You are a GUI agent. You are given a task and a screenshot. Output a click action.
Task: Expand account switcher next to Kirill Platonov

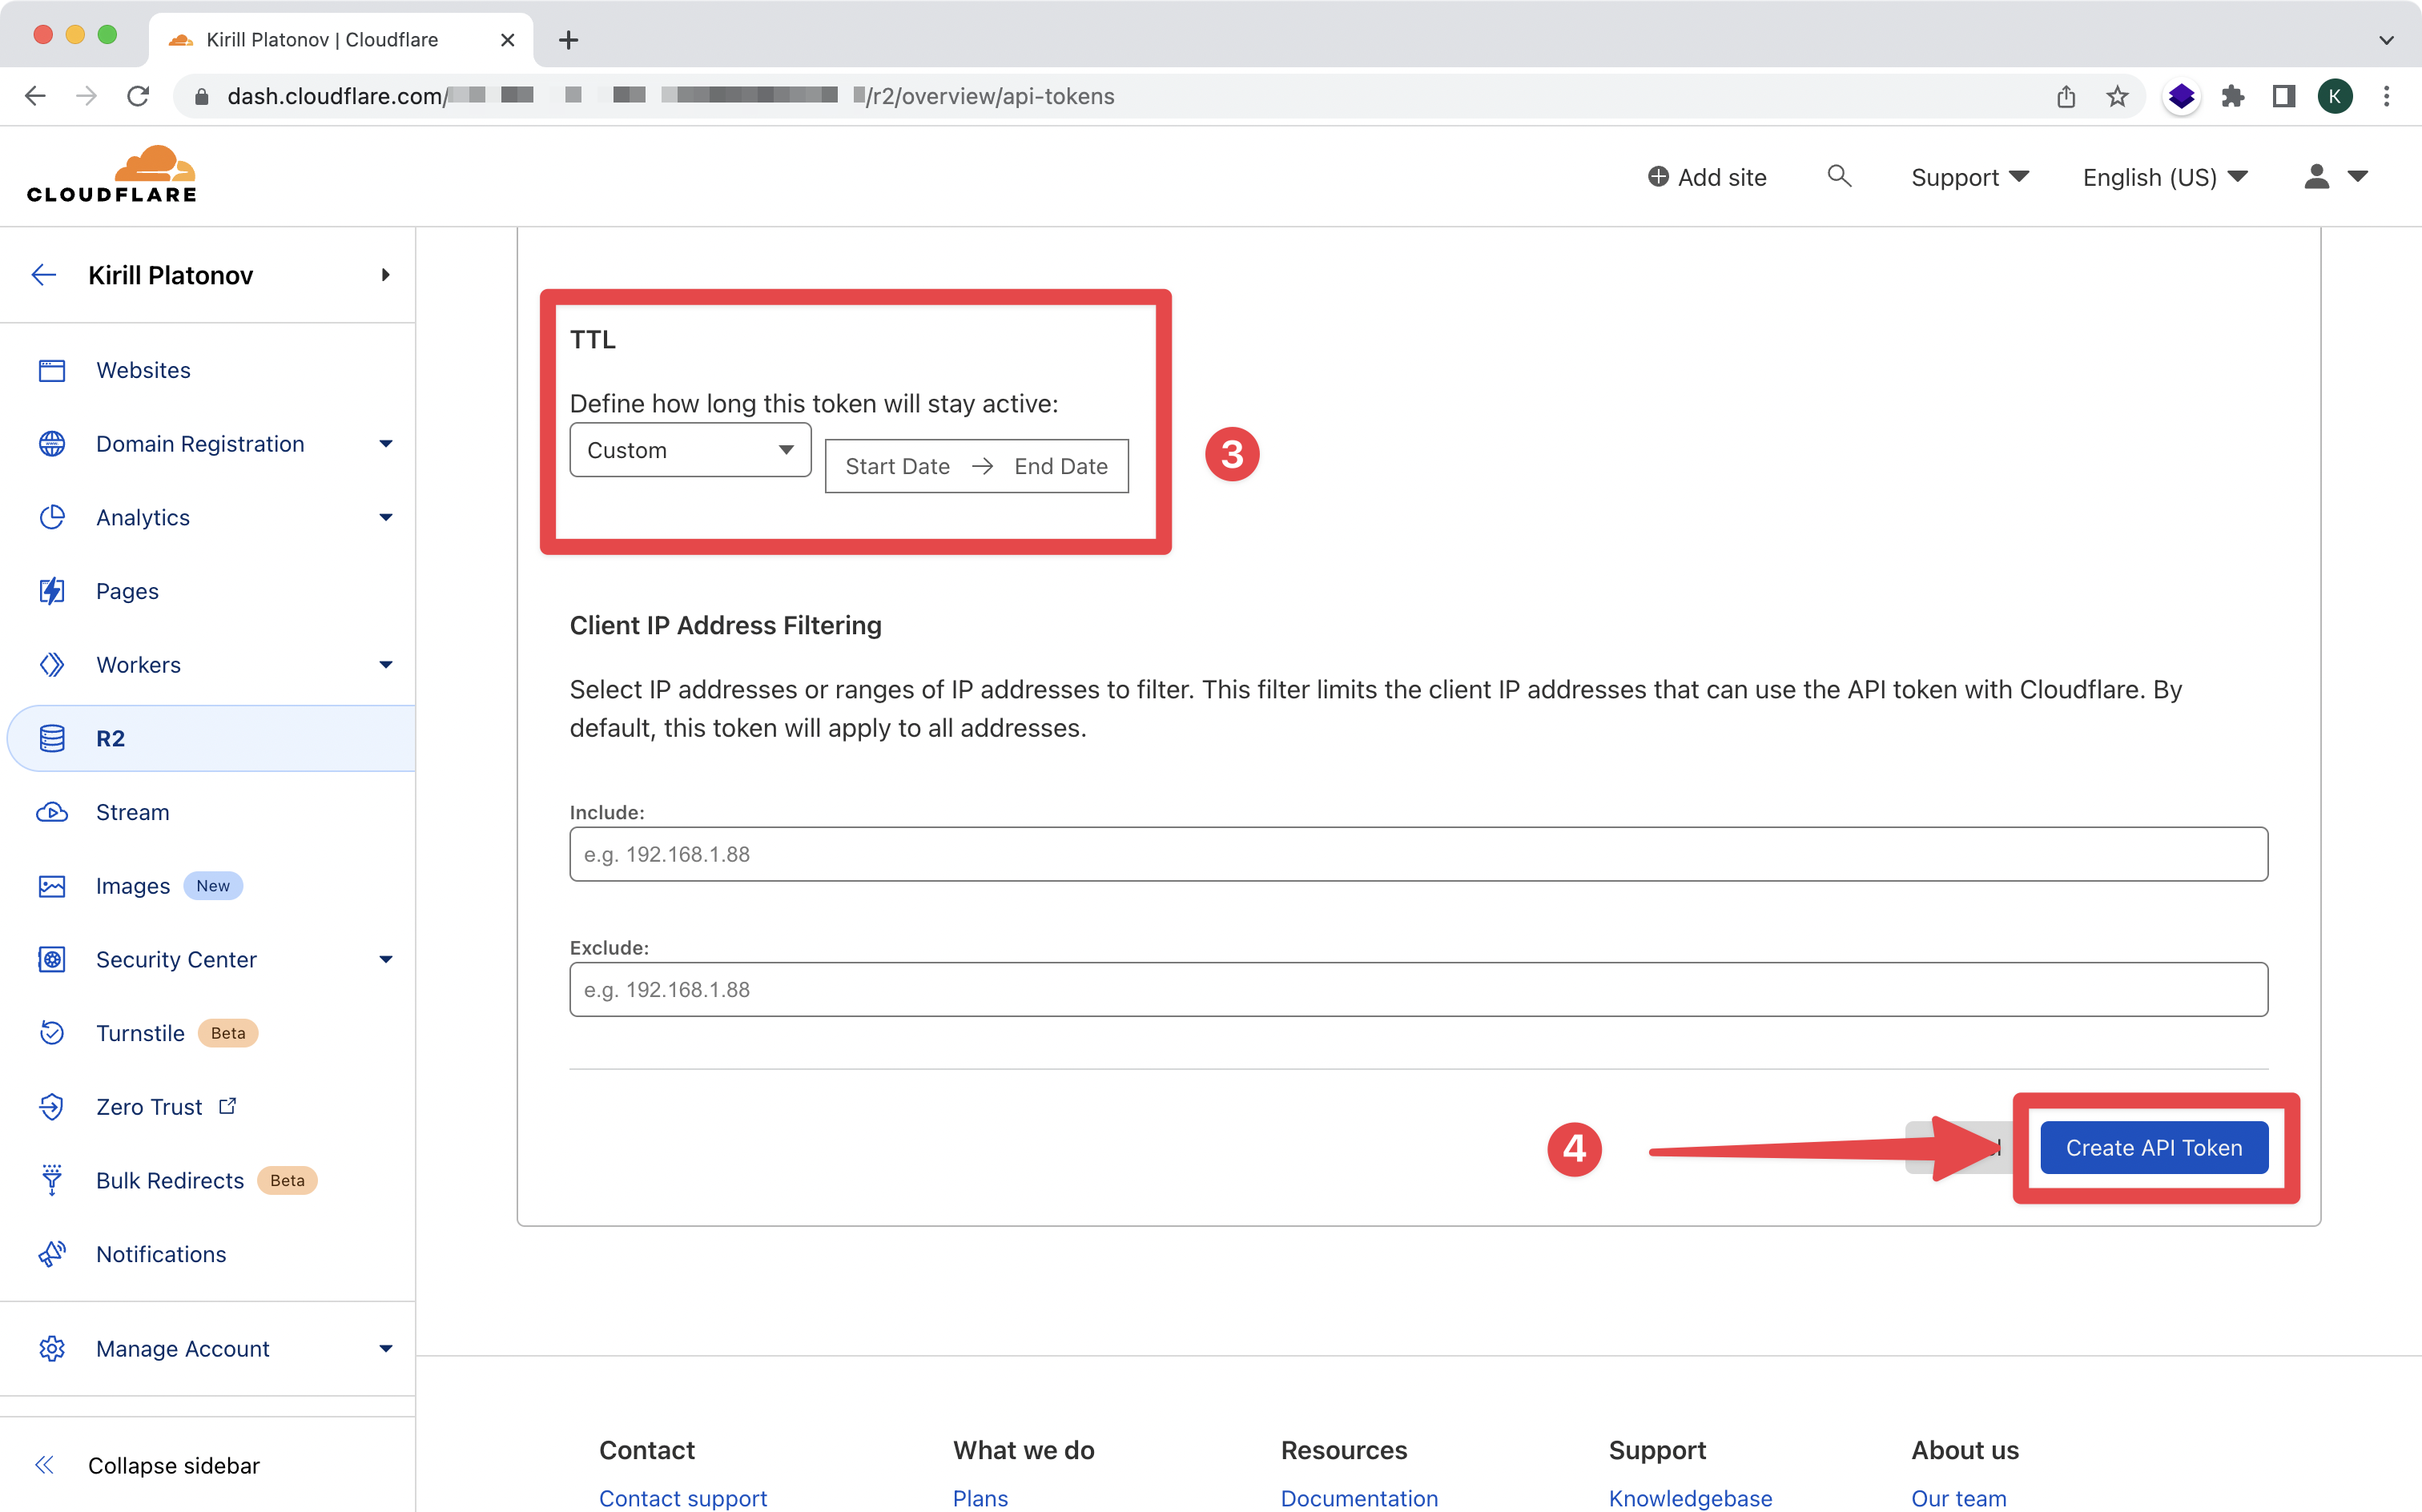click(385, 275)
